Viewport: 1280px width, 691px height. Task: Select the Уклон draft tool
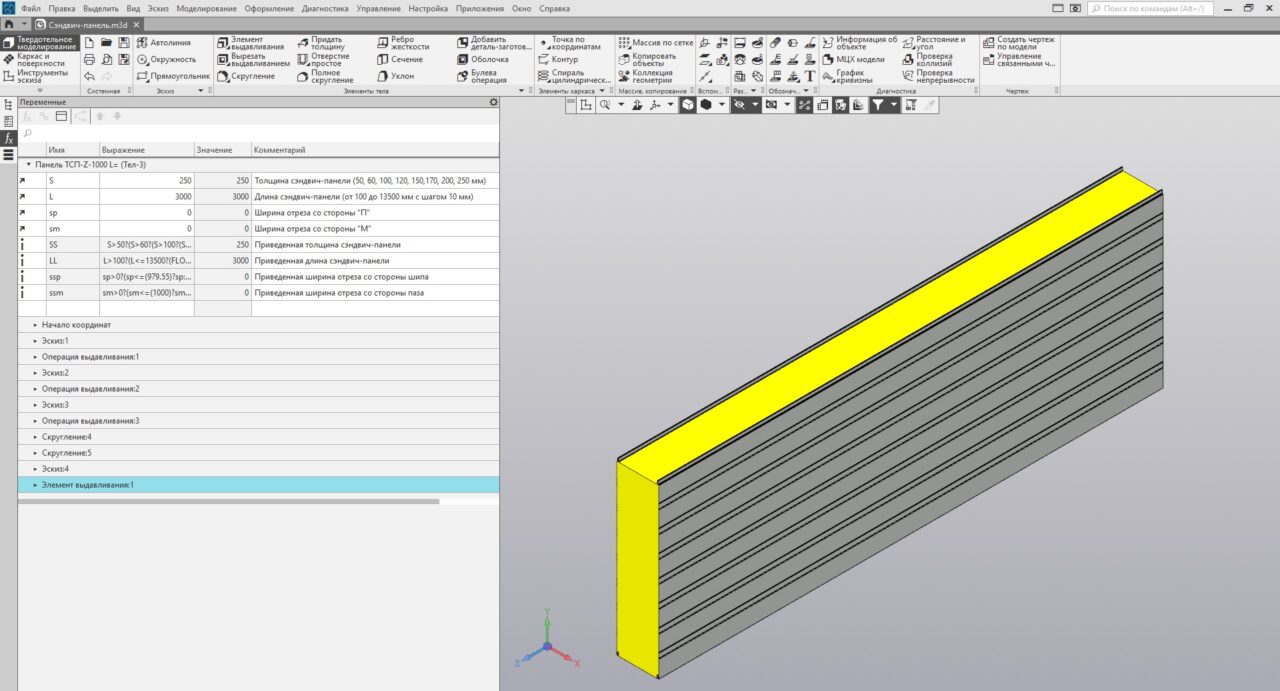tap(394, 76)
